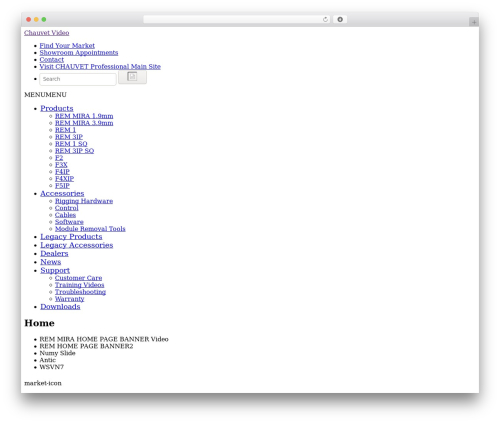Visit CHAUVET Professional Main Site link

click(100, 67)
